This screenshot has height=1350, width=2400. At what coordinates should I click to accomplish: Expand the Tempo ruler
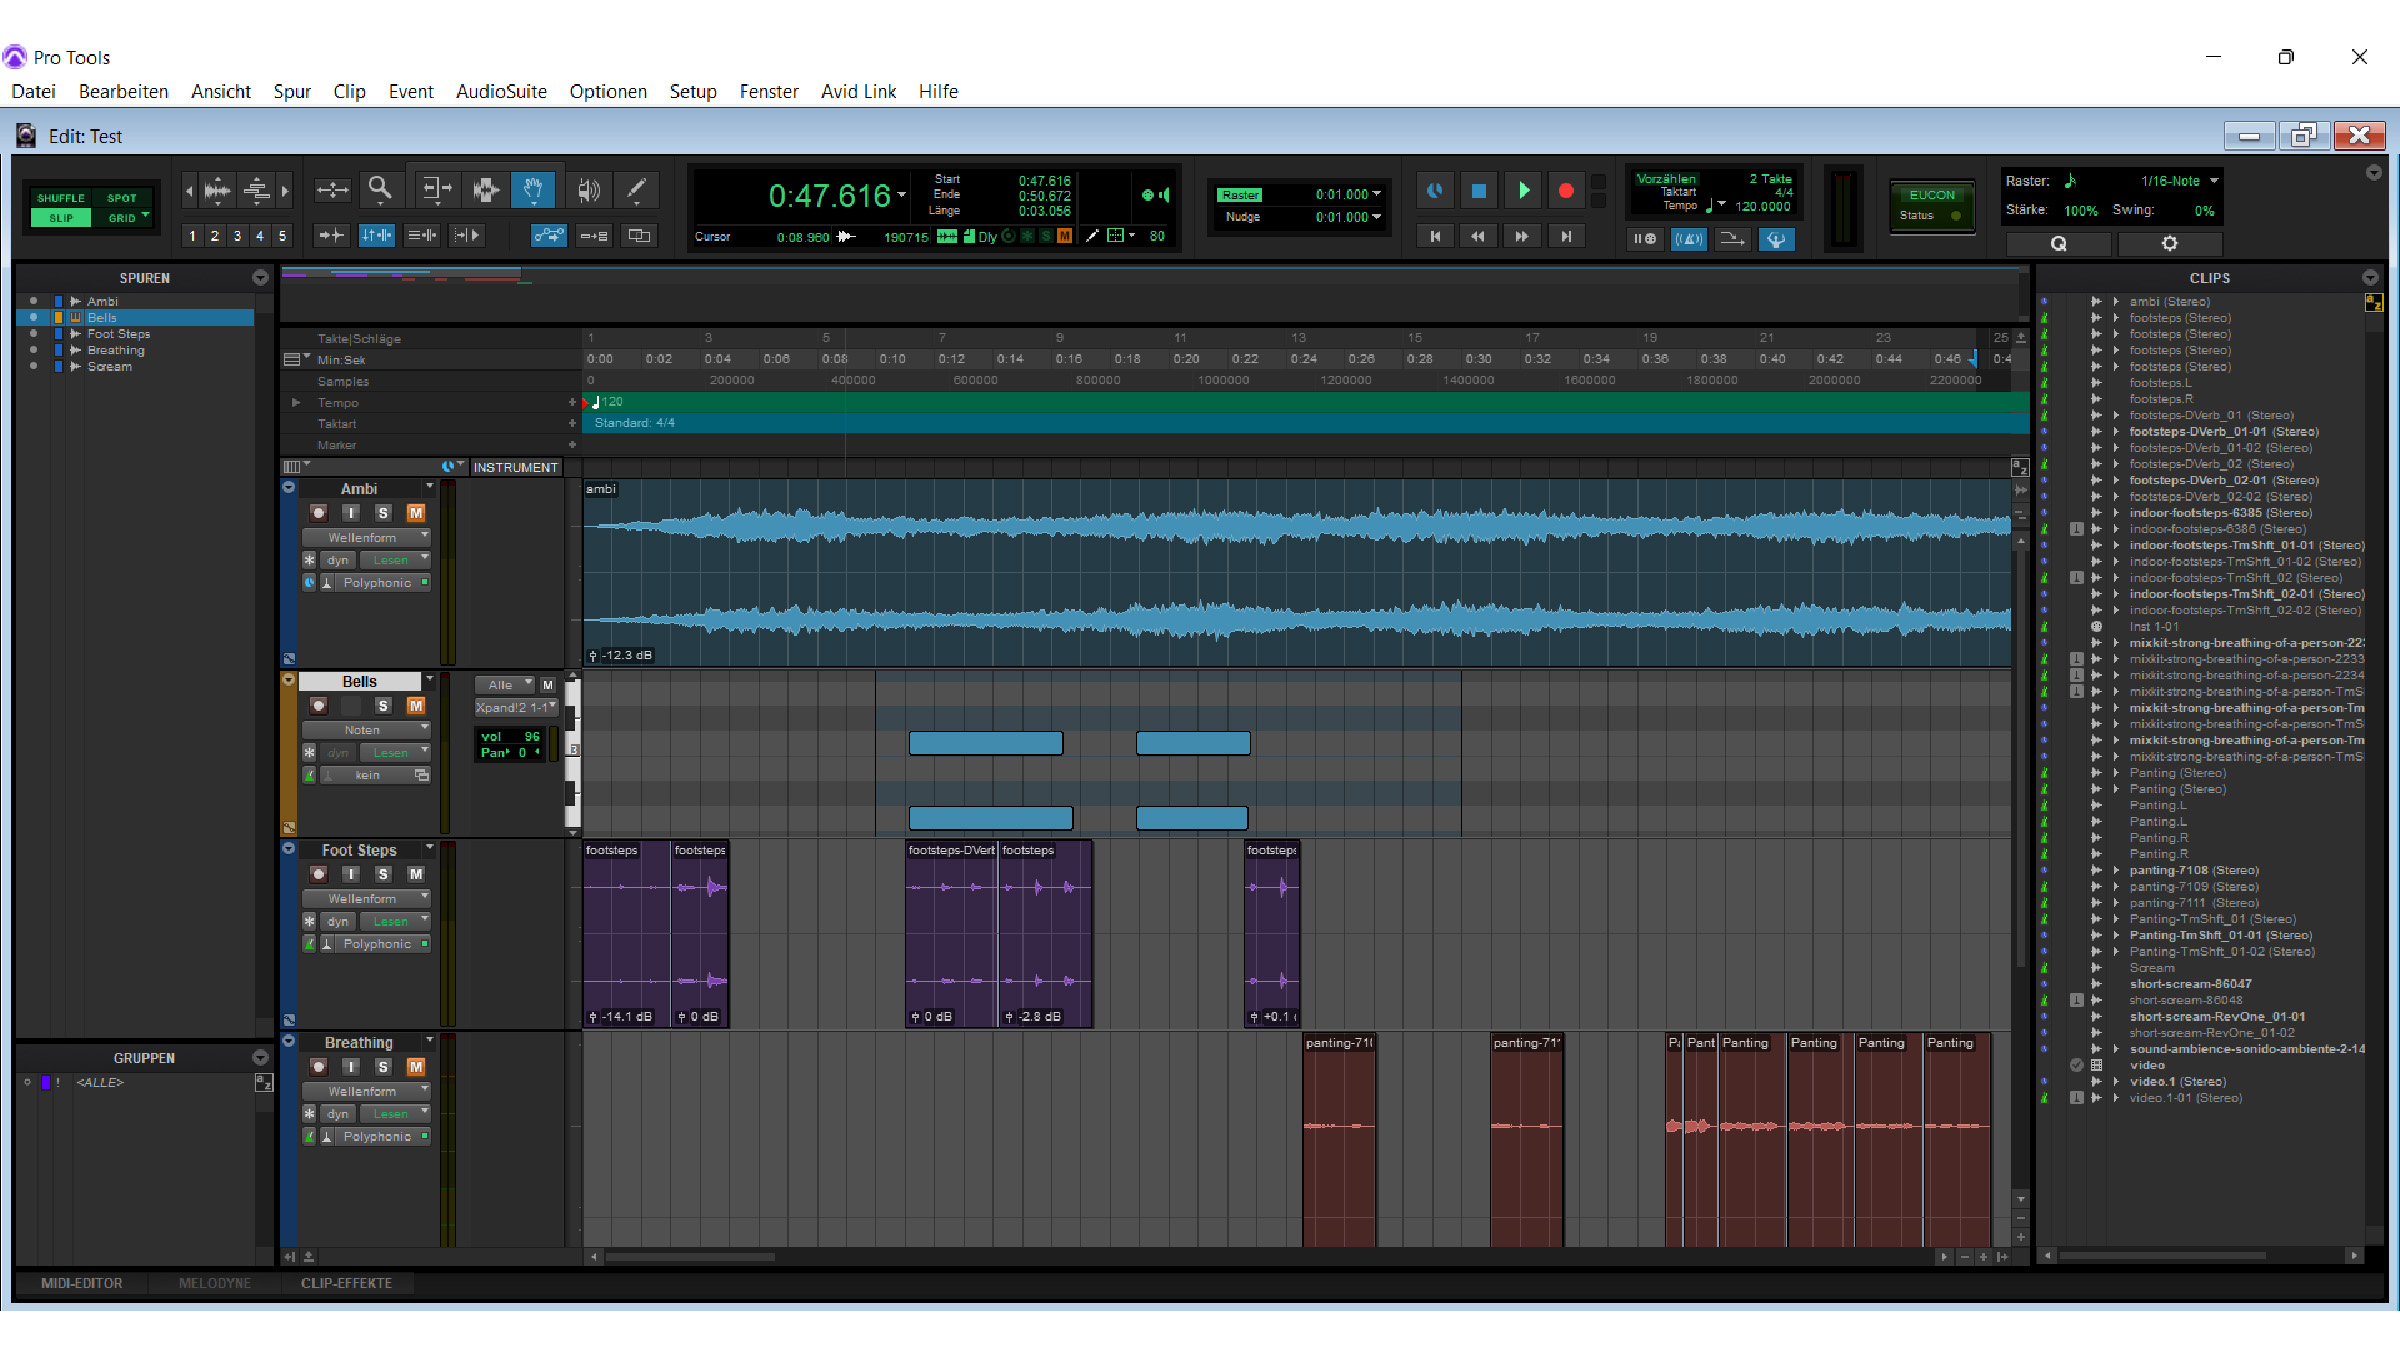tap(296, 402)
